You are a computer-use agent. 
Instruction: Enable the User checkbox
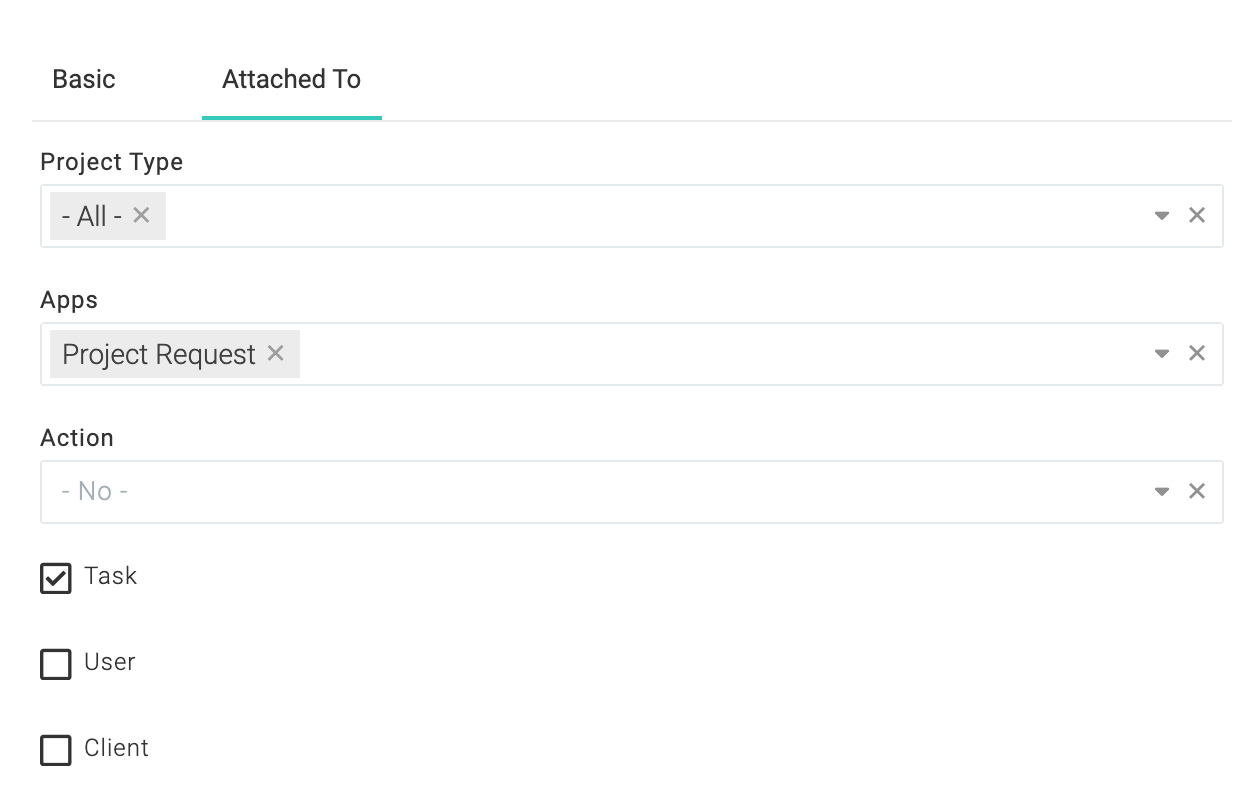coord(56,664)
